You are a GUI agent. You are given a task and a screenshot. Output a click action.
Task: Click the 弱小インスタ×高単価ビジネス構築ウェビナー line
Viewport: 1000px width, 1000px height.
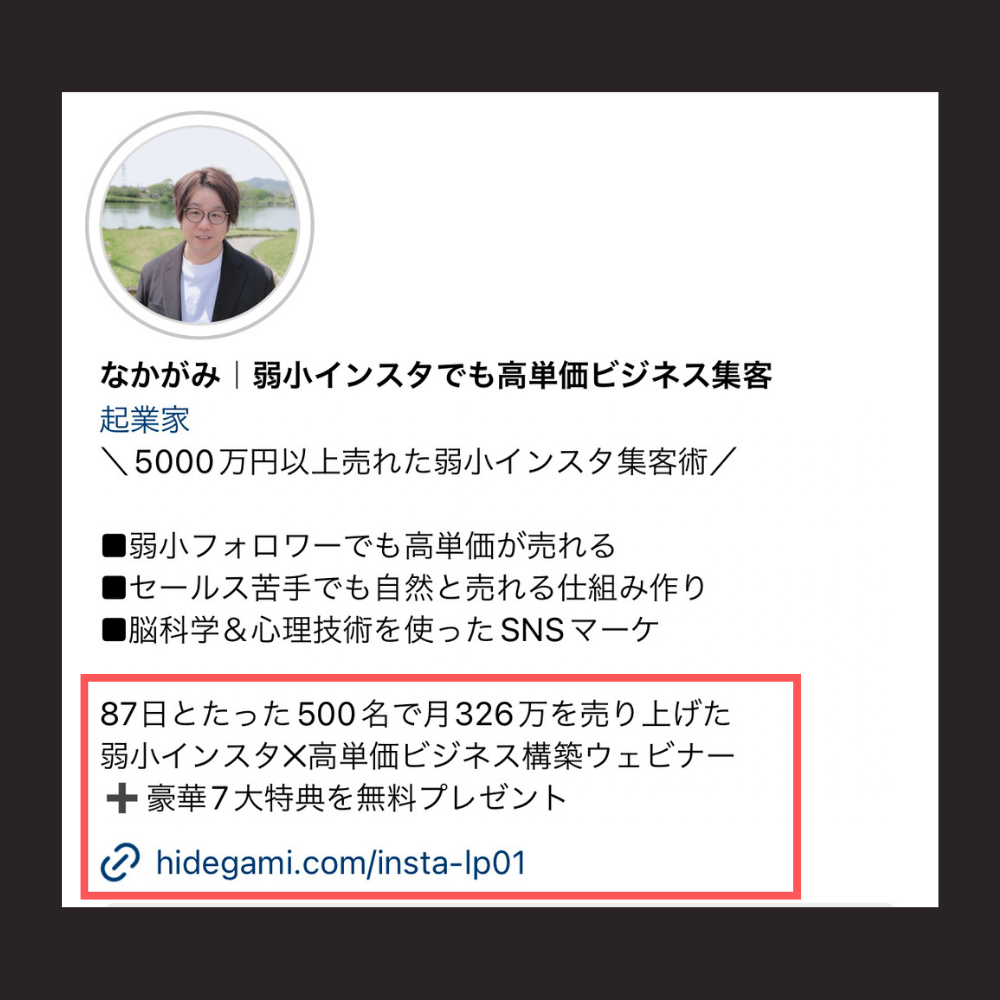click(418, 756)
